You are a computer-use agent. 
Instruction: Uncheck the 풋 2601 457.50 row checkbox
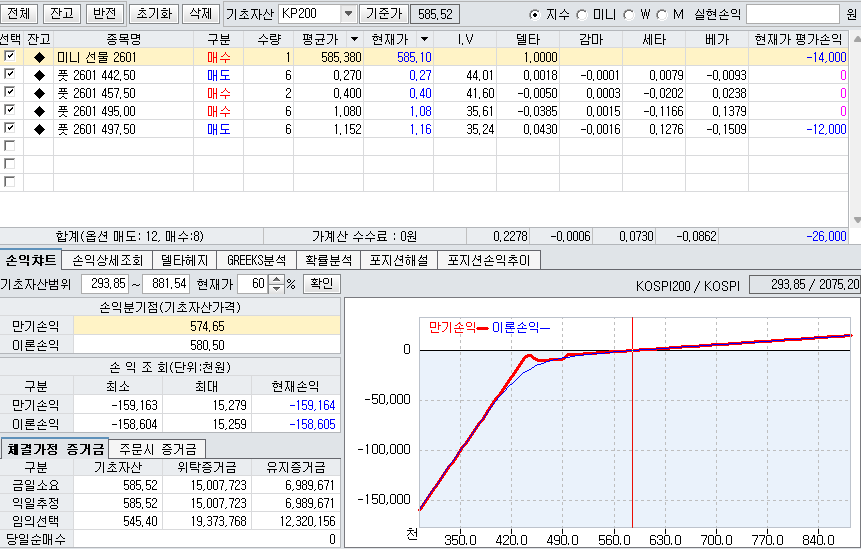coord(9,92)
